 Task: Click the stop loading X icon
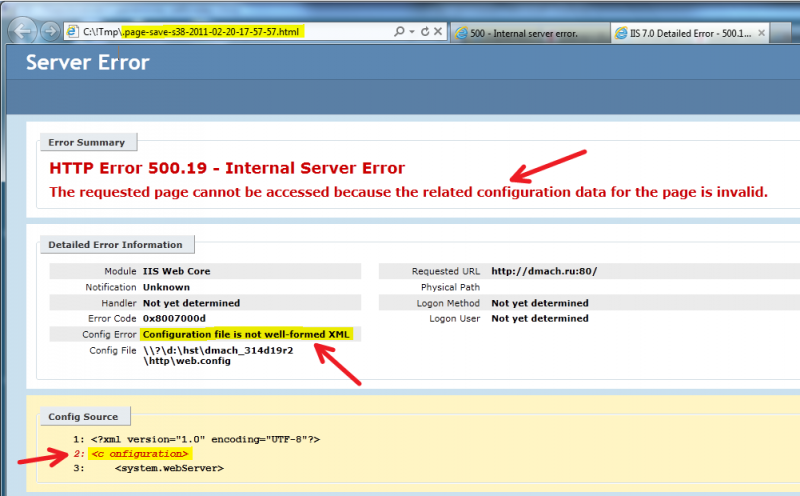[439, 32]
